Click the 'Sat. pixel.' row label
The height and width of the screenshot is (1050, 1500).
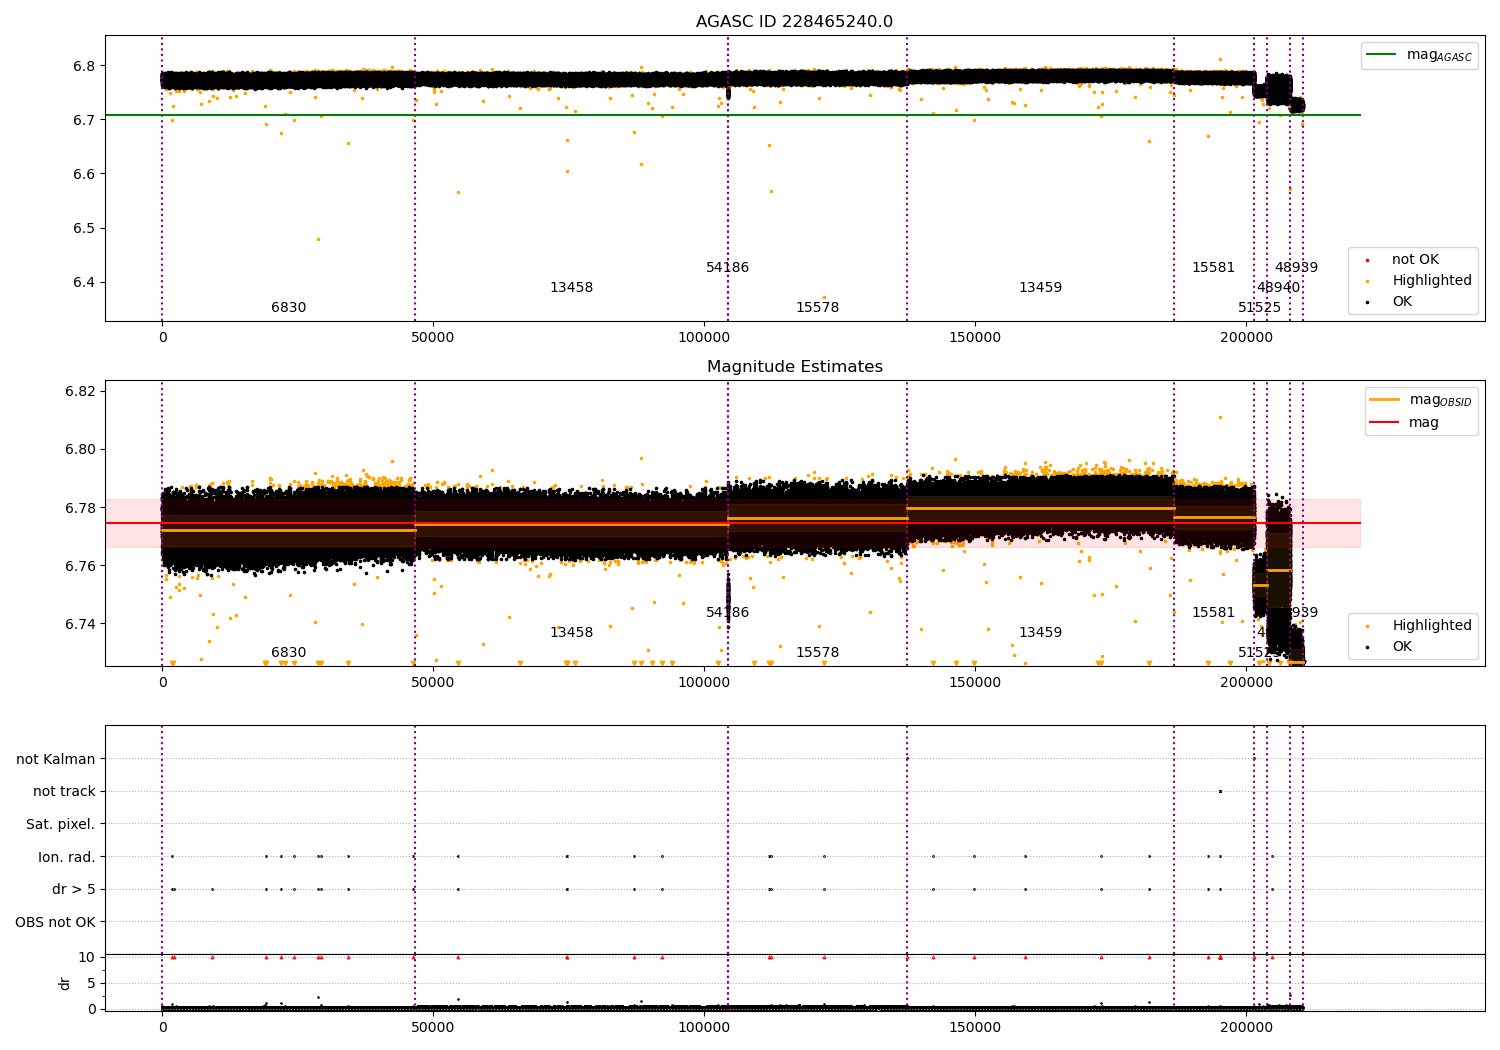(61, 825)
